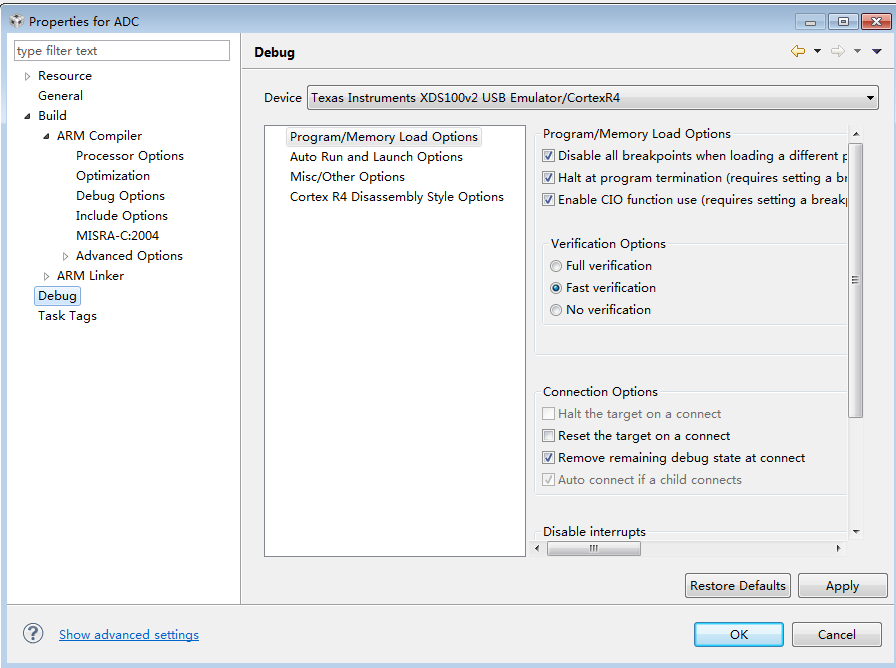Click the Restore Defaults button
The height and width of the screenshot is (668, 896).
point(738,586)
